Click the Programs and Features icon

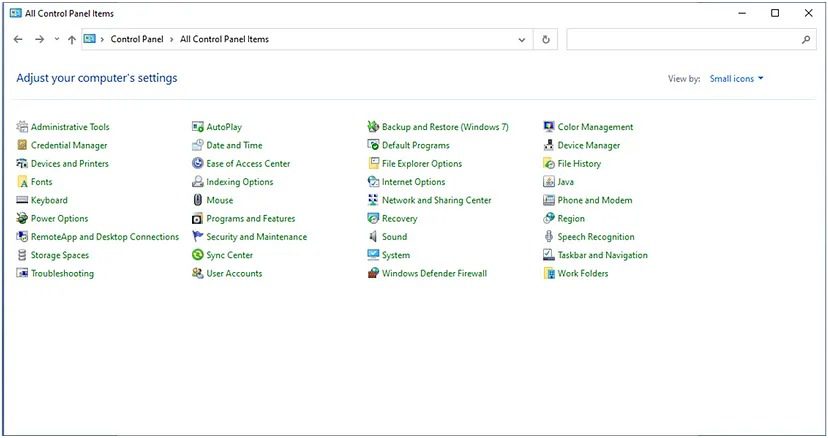coord(197,219)
